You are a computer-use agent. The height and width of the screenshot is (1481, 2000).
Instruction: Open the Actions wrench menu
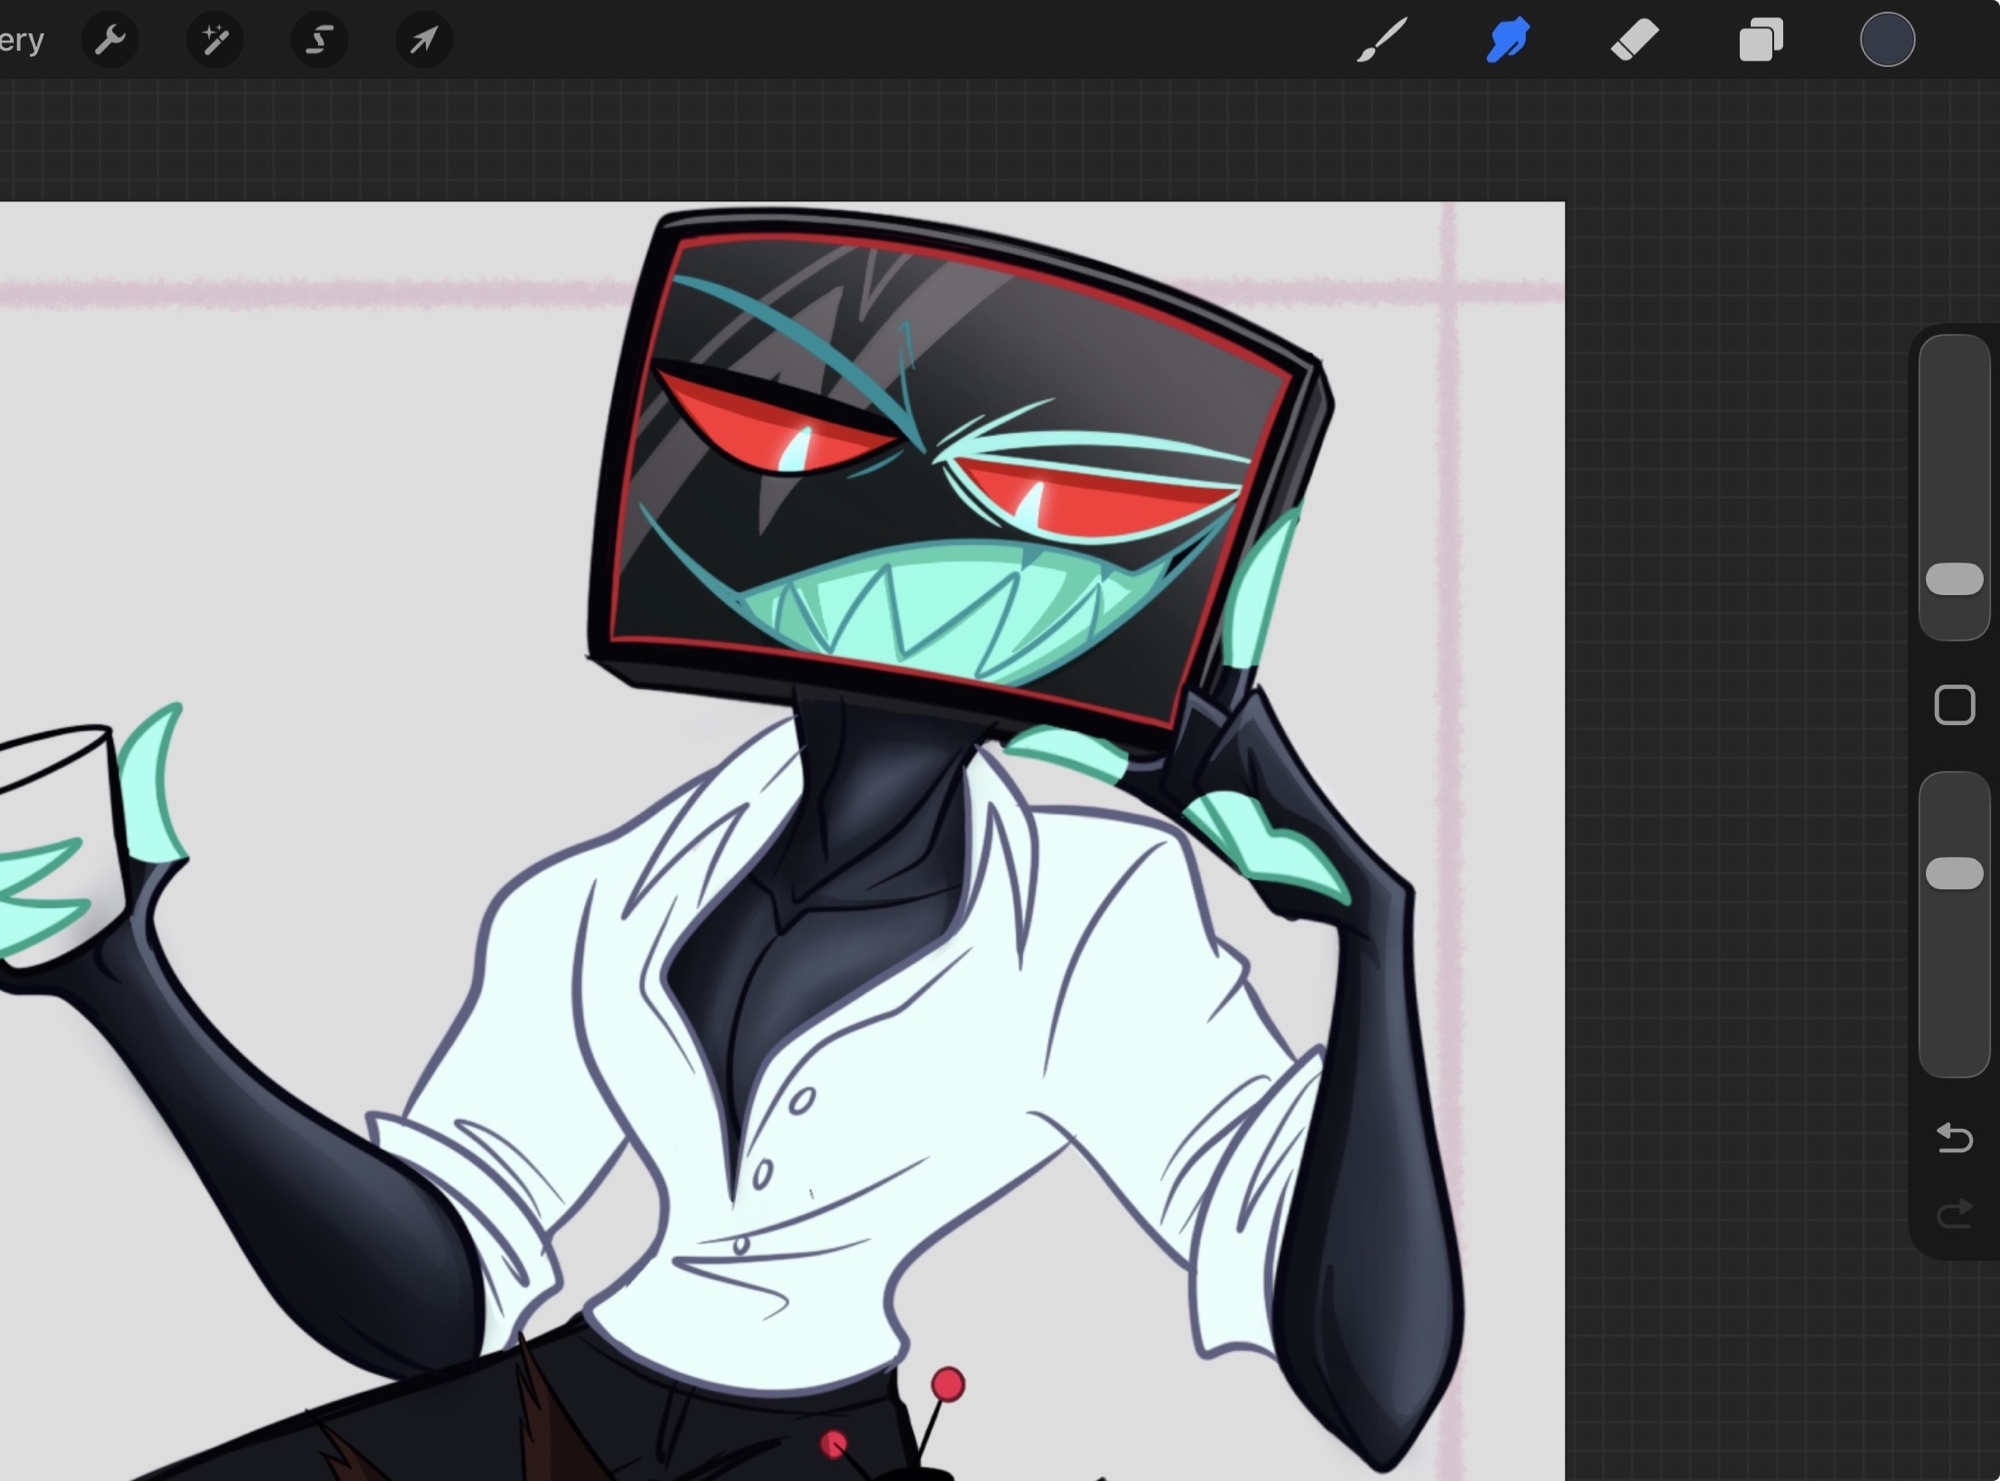pos(110,40)
